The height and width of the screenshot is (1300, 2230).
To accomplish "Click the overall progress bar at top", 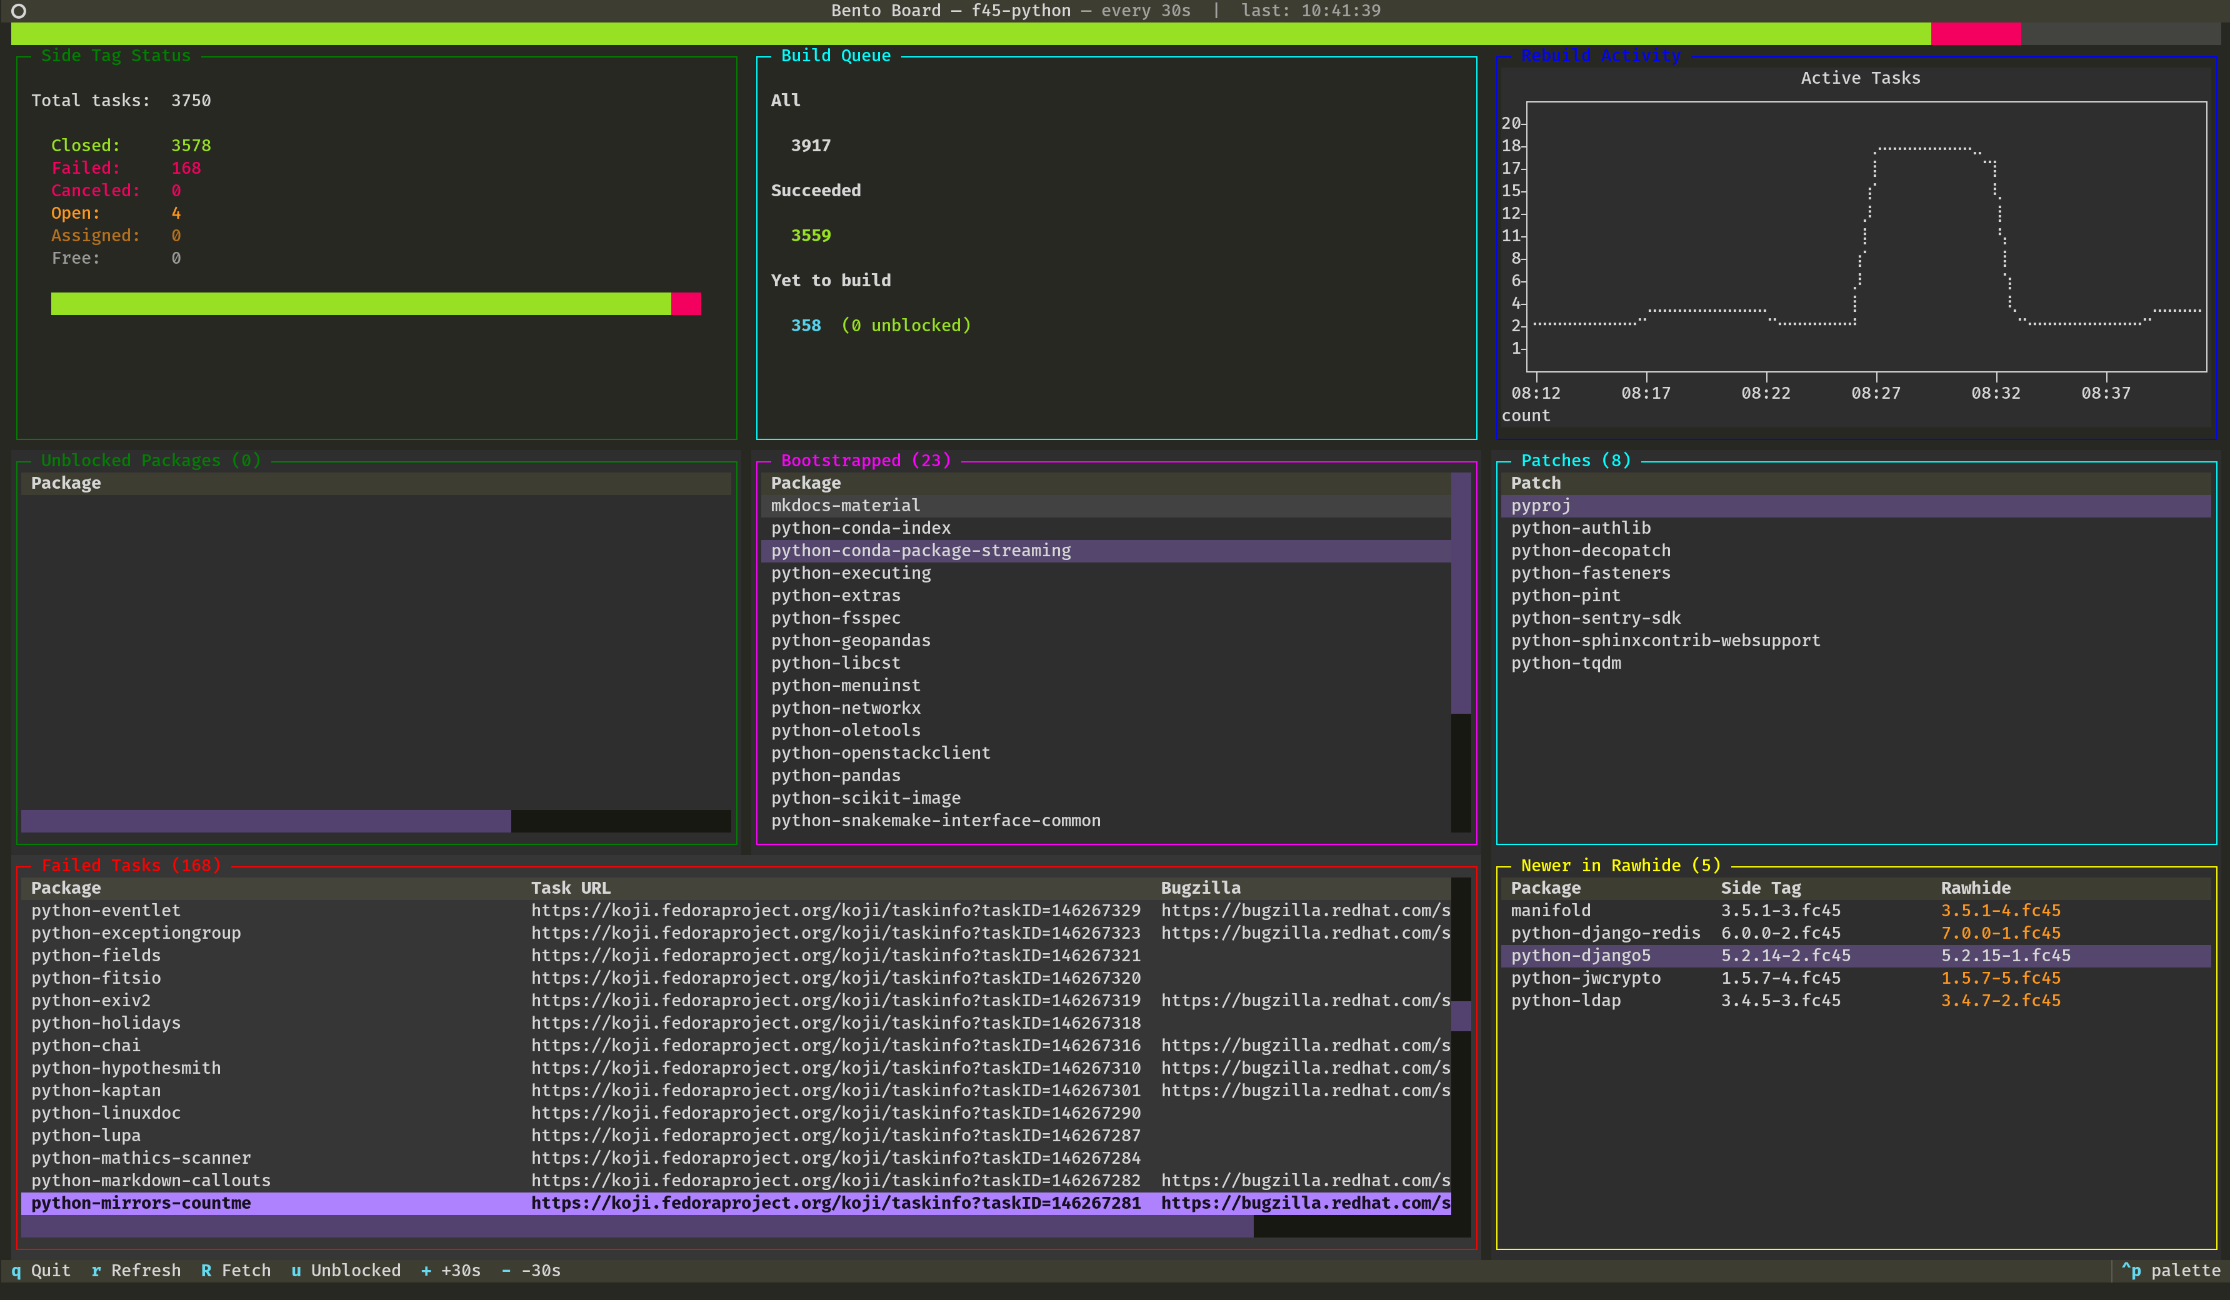I will click(1115, 34).
